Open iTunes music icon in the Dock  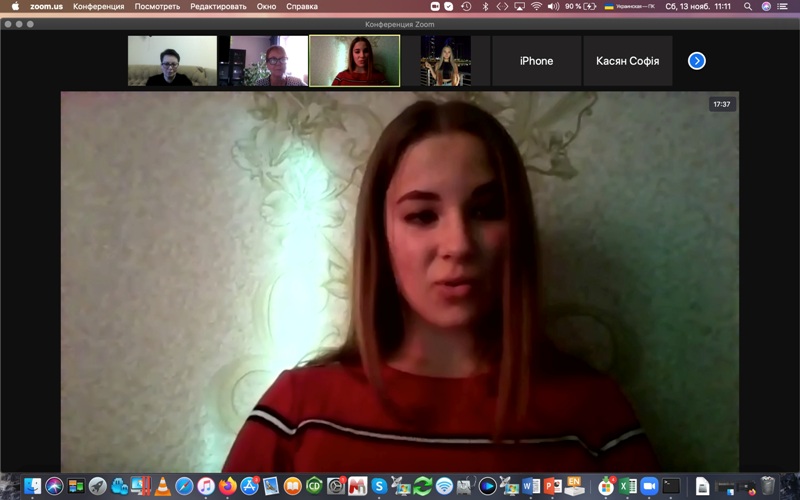tap(206, 486)
